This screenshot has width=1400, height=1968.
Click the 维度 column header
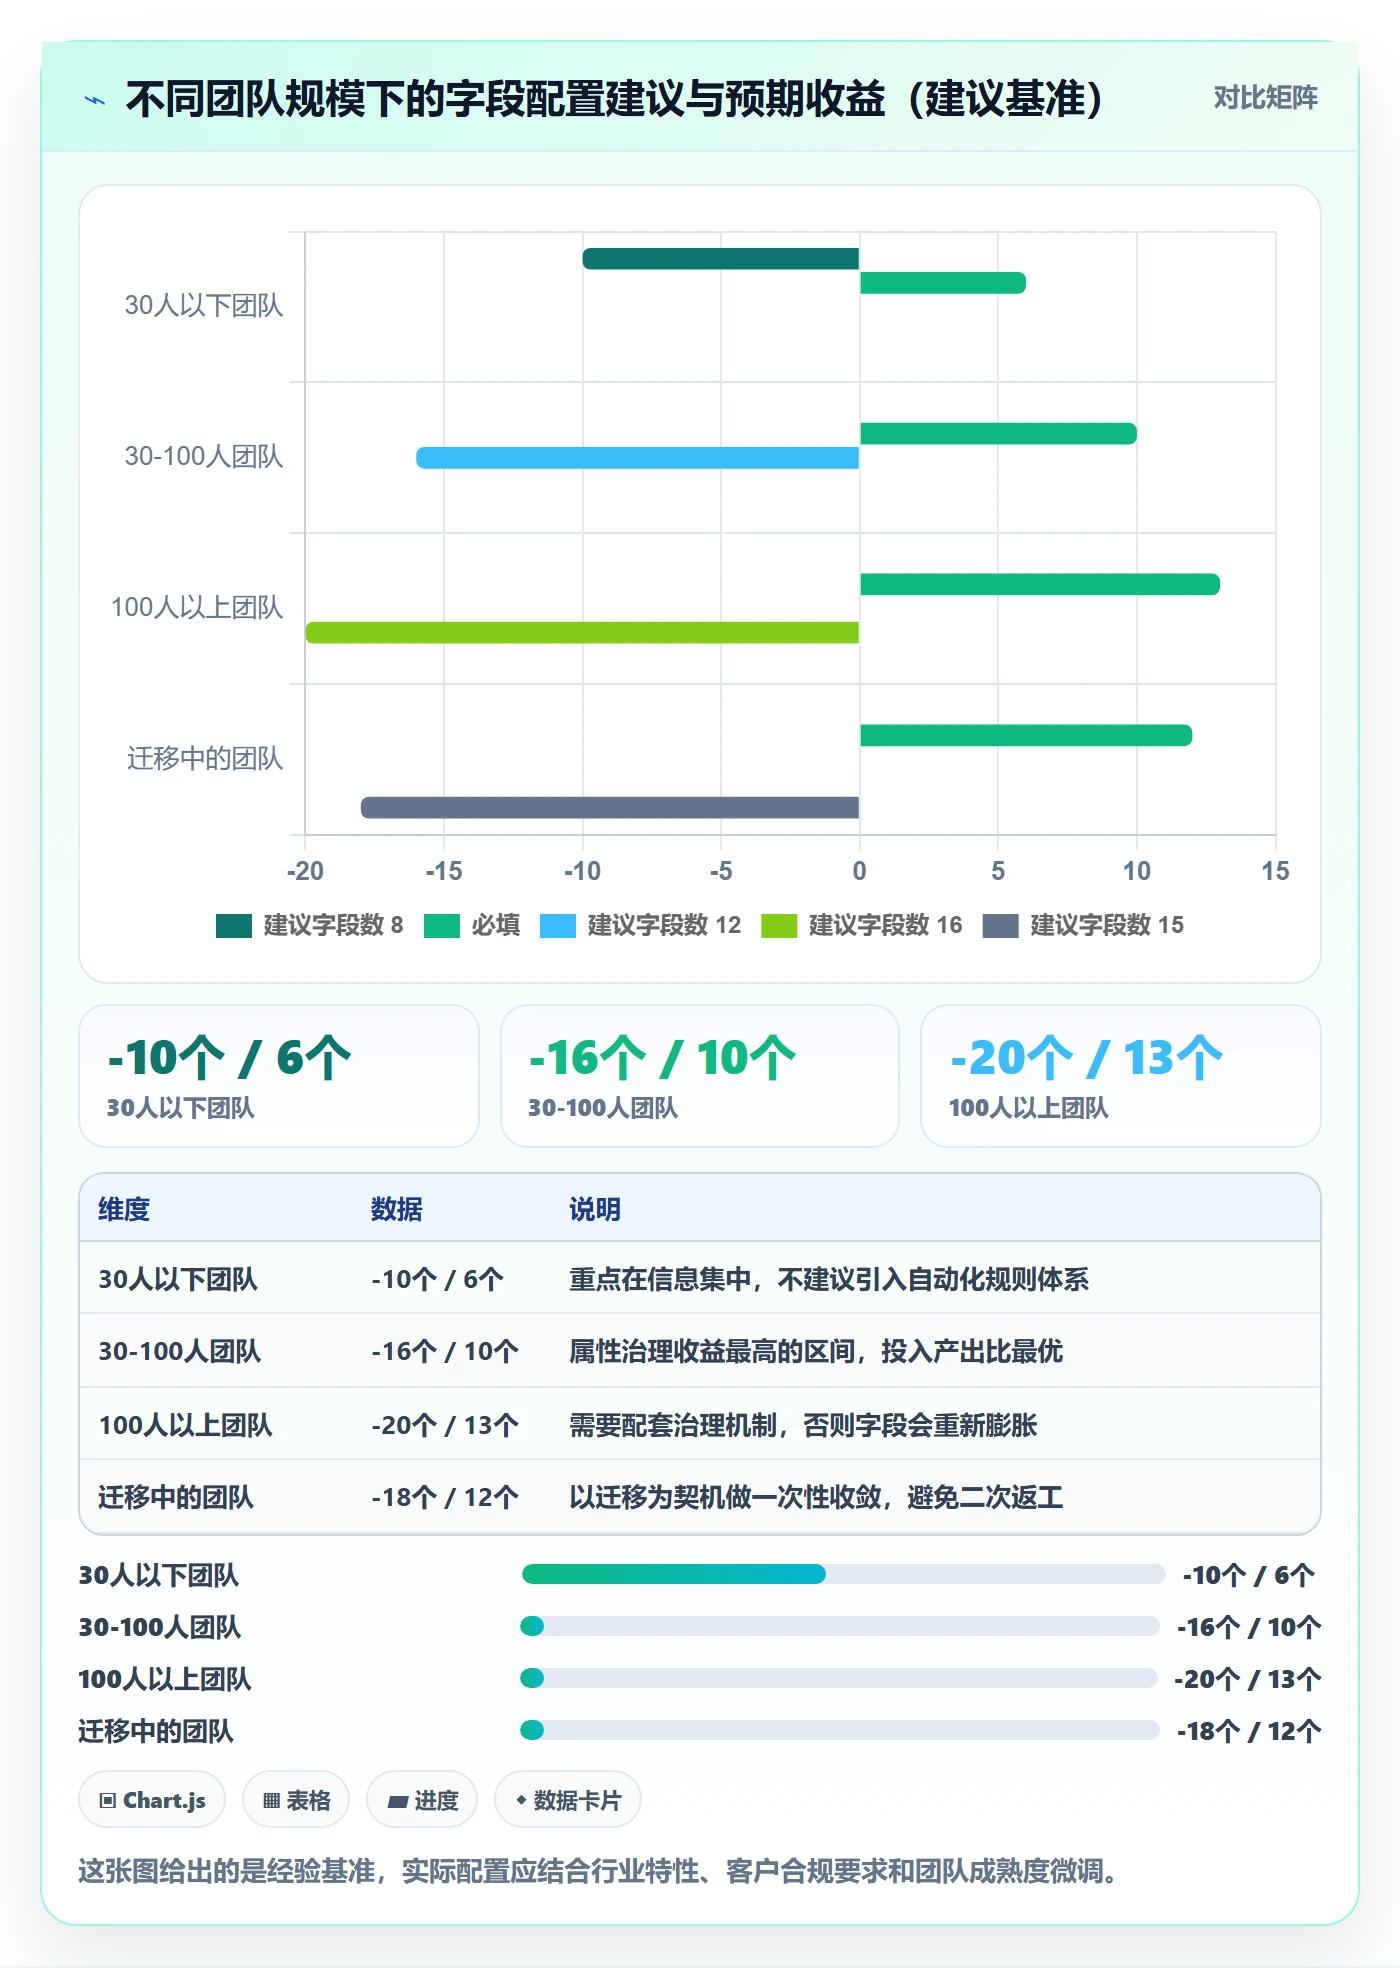pyautogui.click(x=124, y=1209)
